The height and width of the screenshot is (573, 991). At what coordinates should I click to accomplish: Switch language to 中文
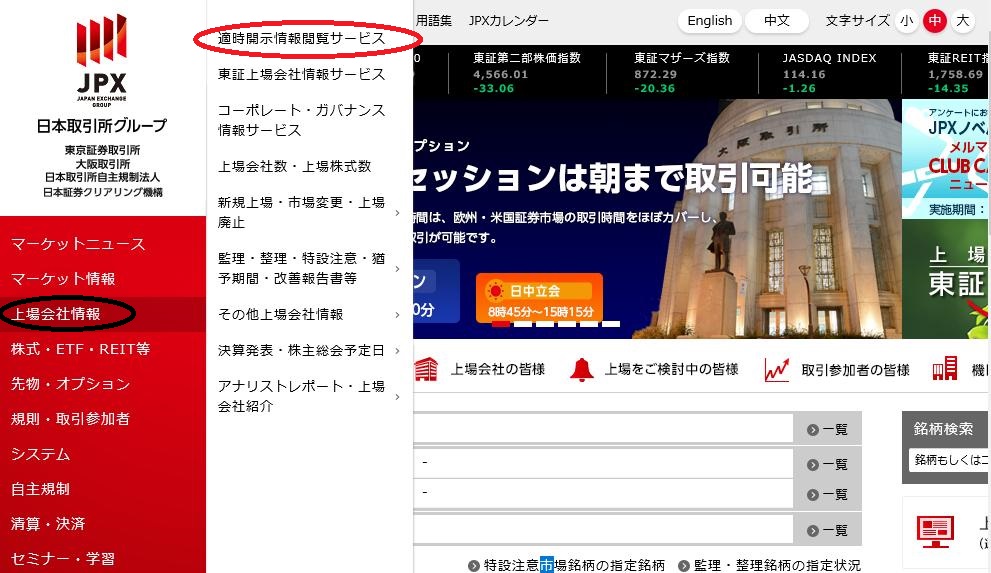(x=777, y=21)
